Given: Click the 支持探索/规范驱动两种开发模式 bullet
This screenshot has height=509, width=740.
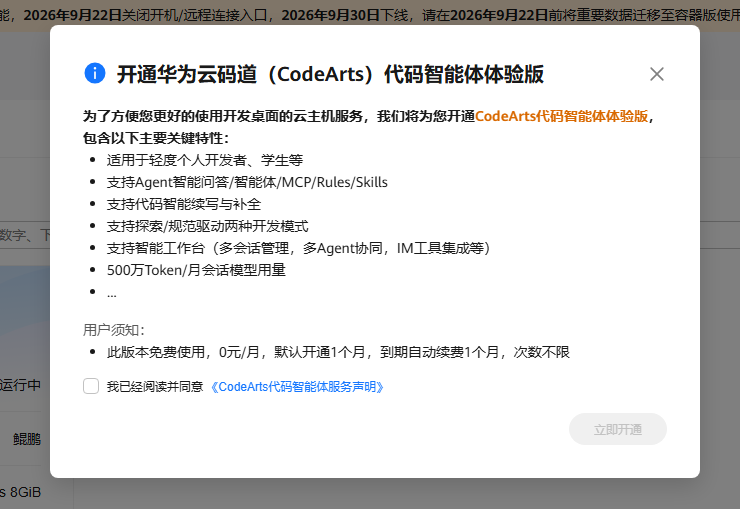Looking at the screenshot, I should pos(208,226).
